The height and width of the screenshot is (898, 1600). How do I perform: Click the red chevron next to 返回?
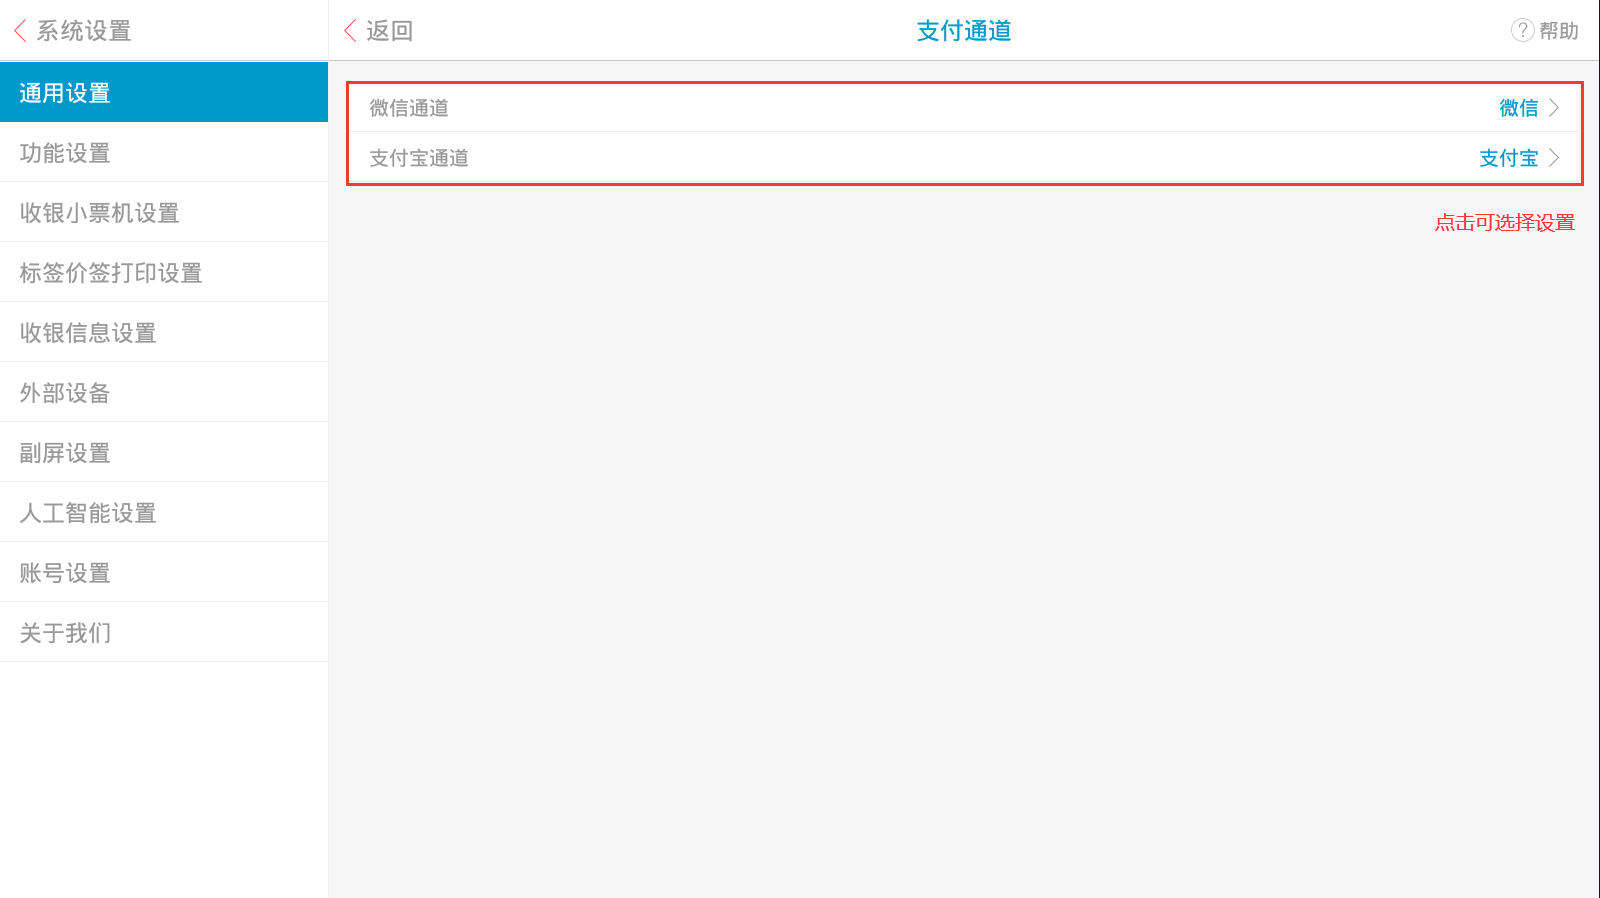point(350,31)
